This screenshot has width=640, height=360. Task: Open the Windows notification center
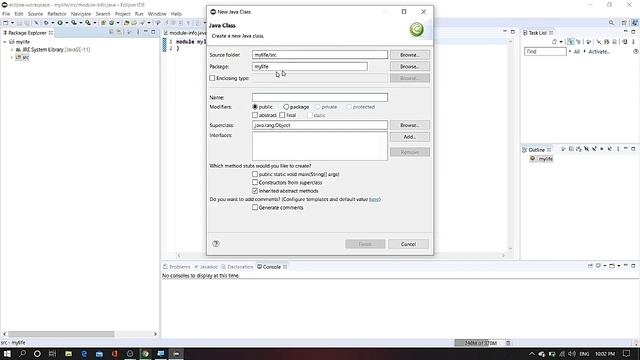point(627,353)
